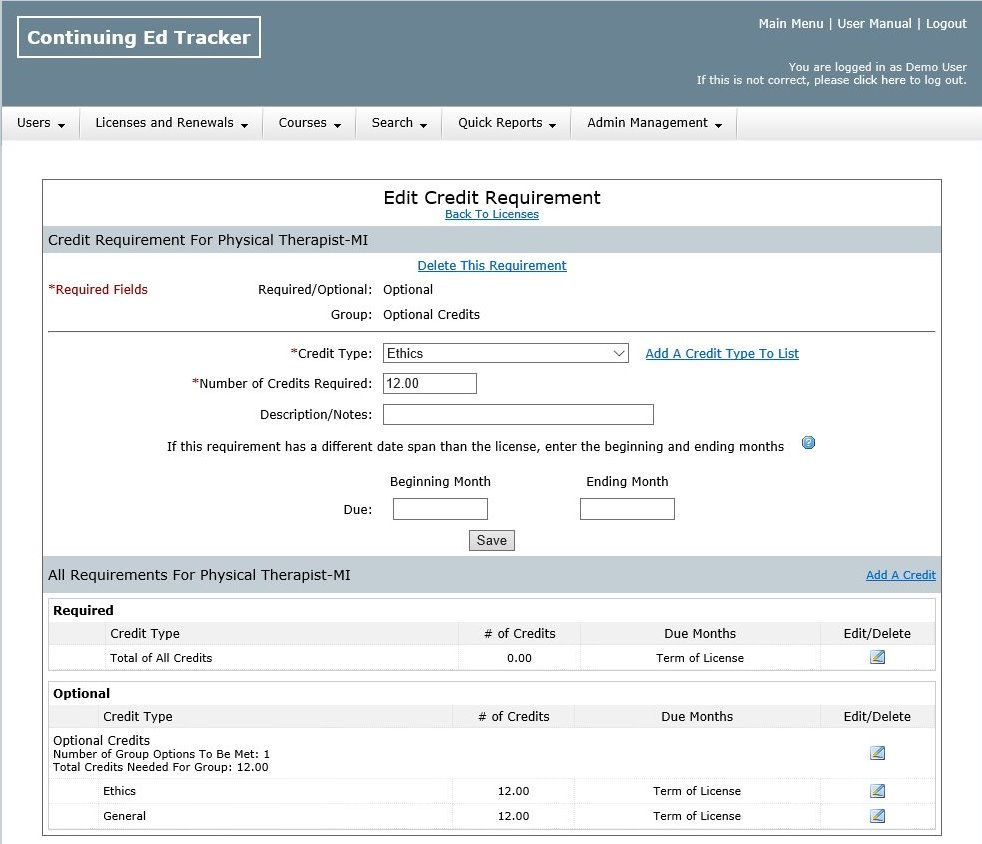The height and width of the screenshot is (844, 982).
Task: Click Delete This Requirement link
Action: 491,266
